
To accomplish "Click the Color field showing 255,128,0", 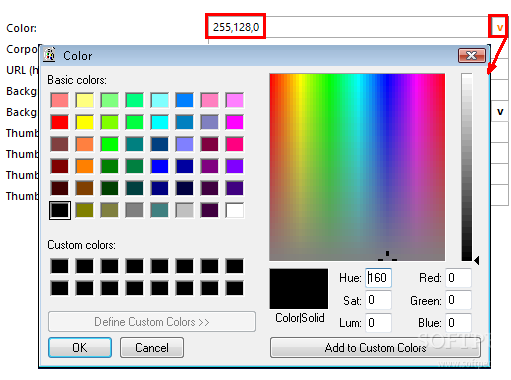I will click(x=349, y=27).
